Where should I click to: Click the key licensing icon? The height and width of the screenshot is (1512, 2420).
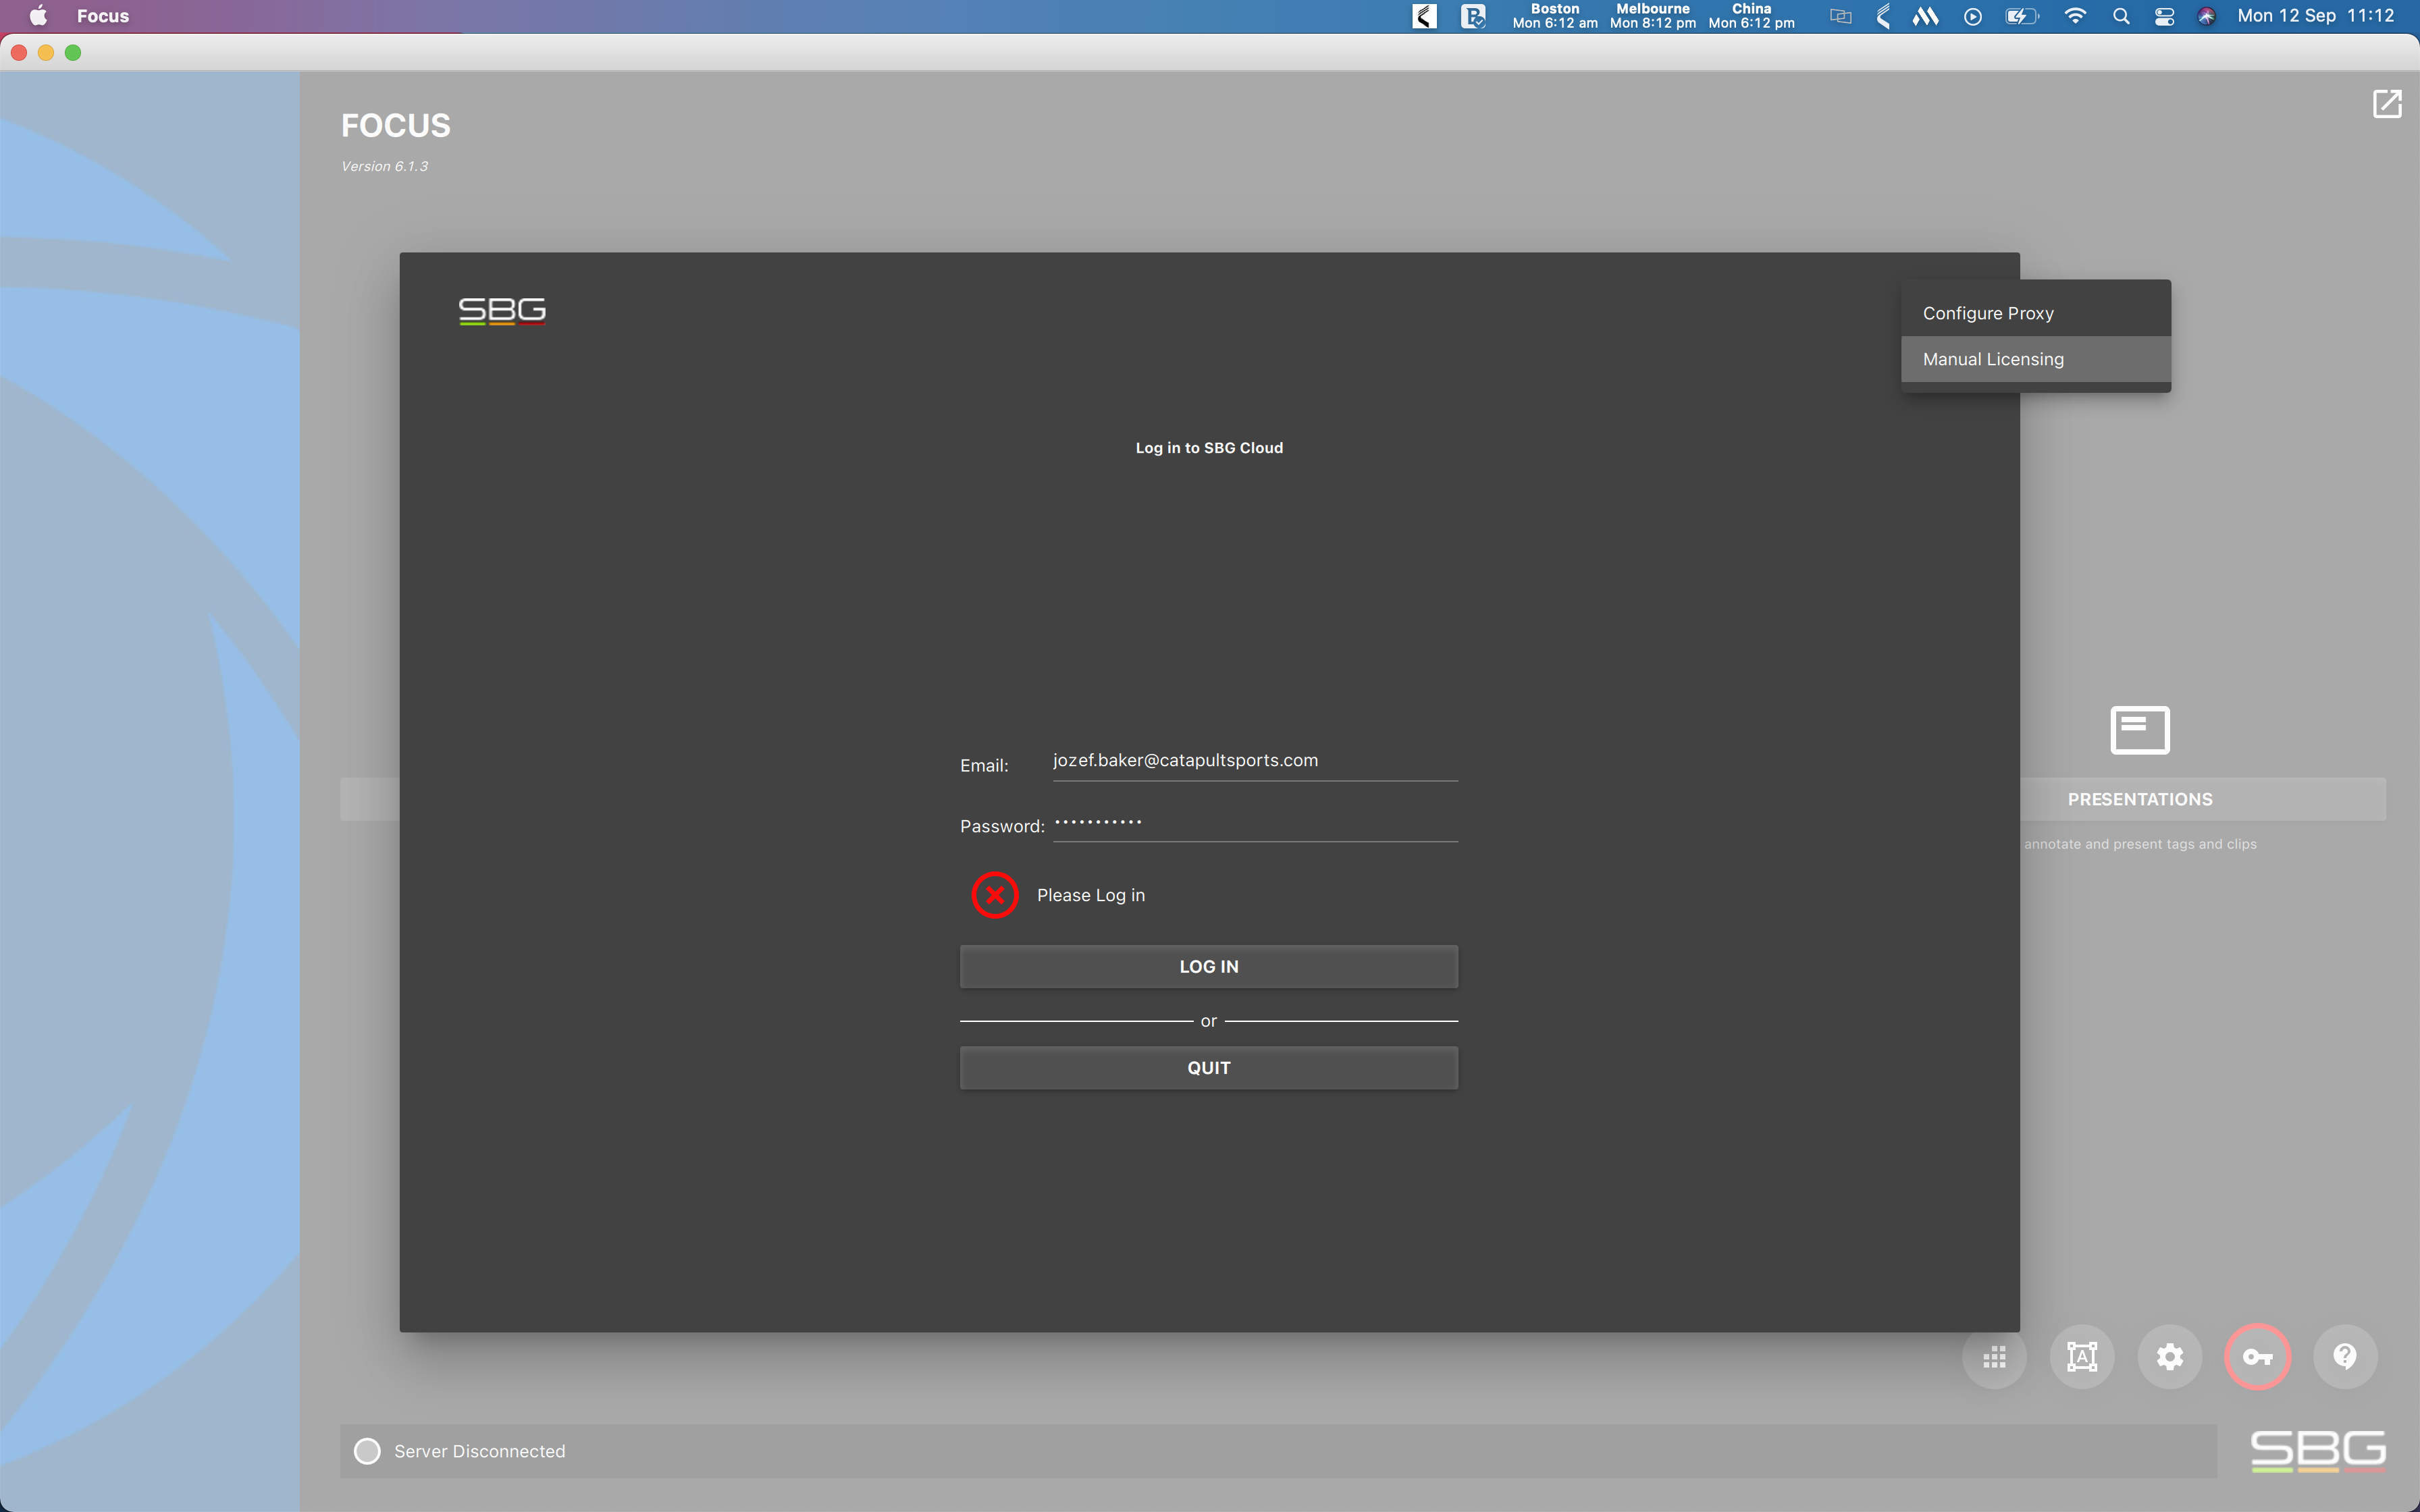2257,1357
